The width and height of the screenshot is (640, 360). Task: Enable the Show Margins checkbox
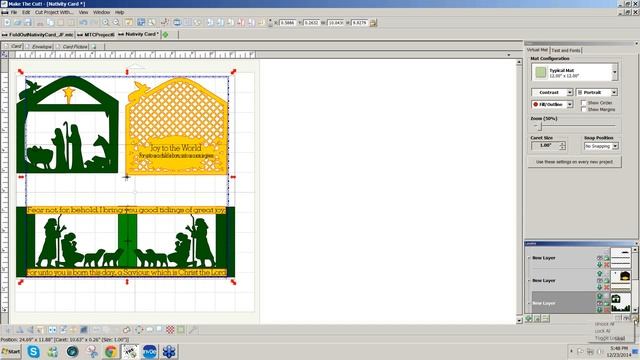(x=584, y=109)
